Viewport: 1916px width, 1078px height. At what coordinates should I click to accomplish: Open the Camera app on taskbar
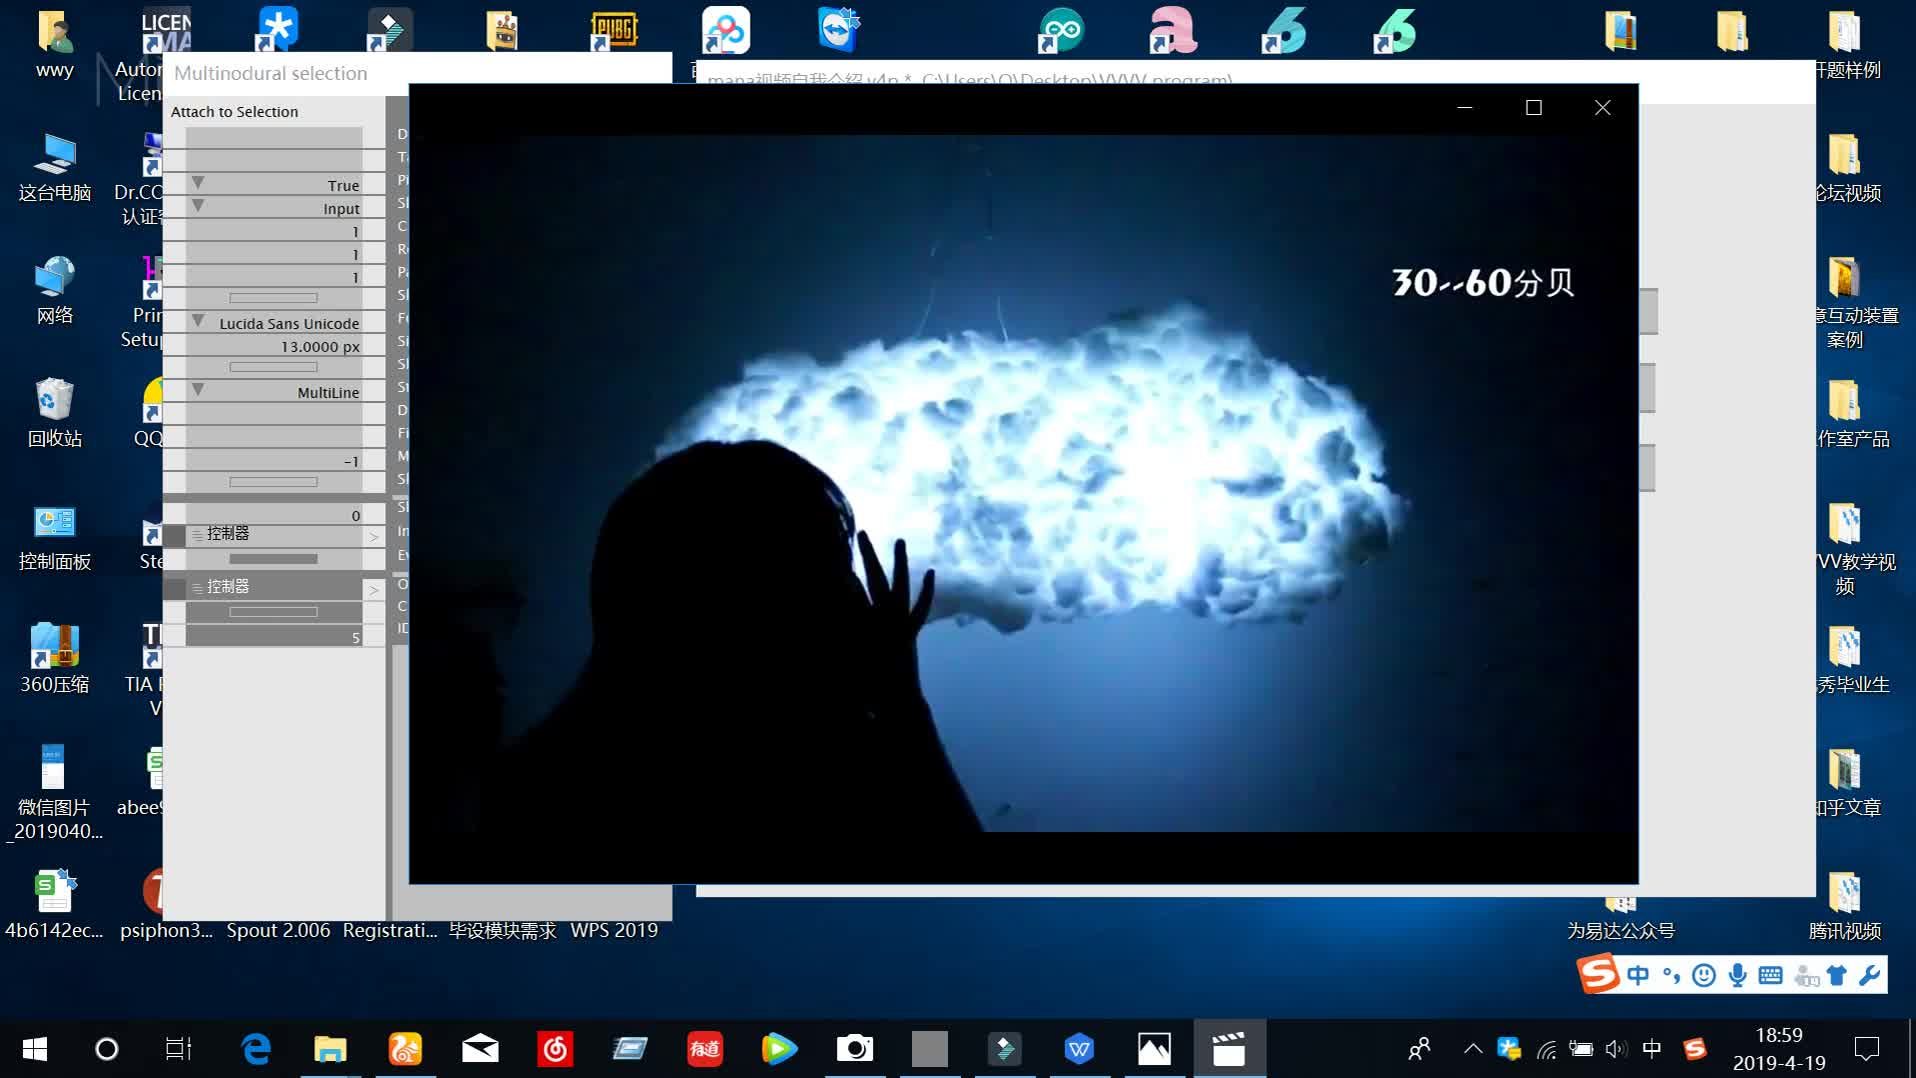click(x=854, y=1049)
